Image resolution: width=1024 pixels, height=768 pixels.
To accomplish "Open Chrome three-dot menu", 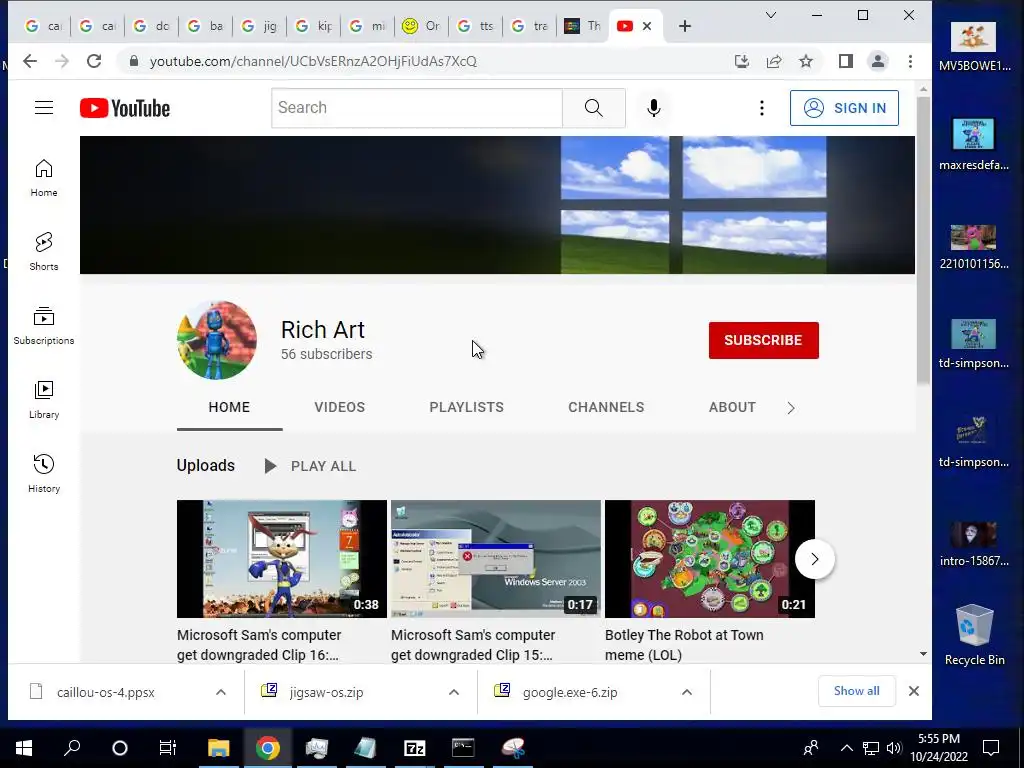I will [910, 61].
